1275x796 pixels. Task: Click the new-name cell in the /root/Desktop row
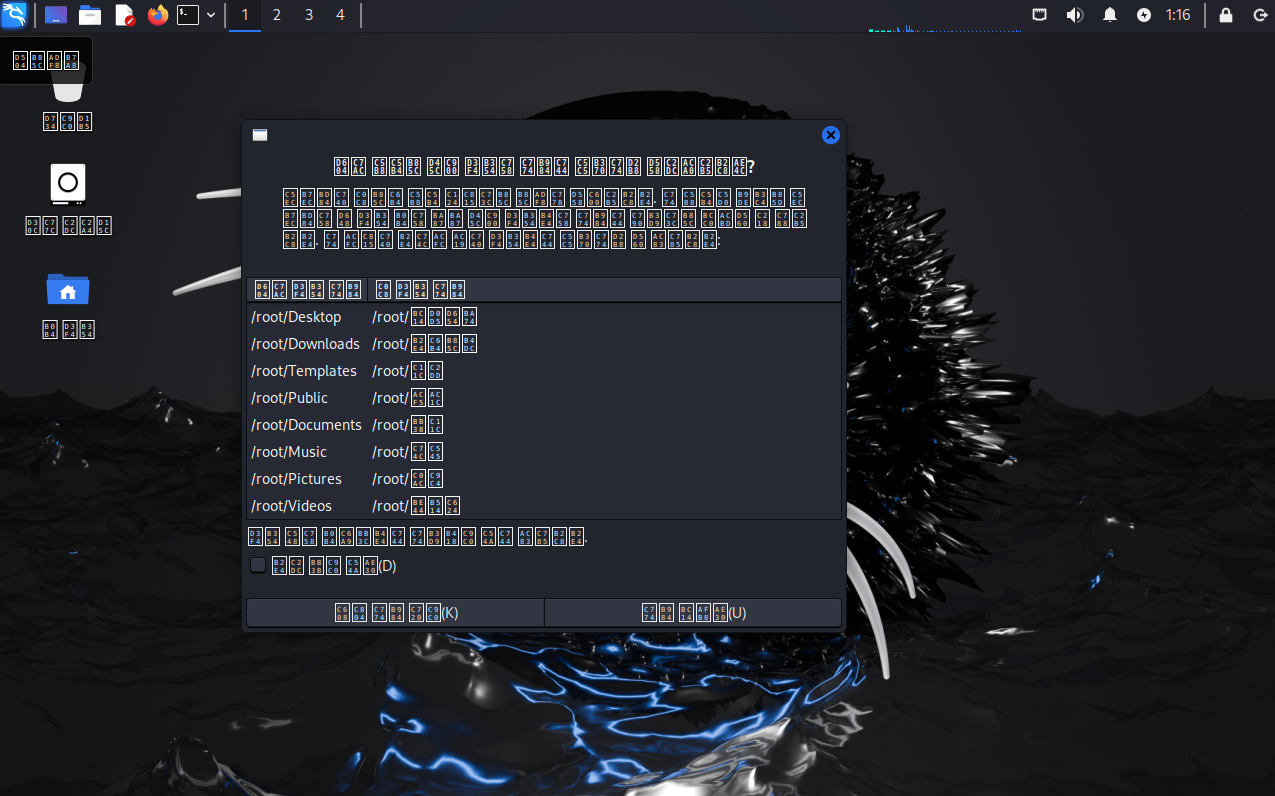point(425,317)
